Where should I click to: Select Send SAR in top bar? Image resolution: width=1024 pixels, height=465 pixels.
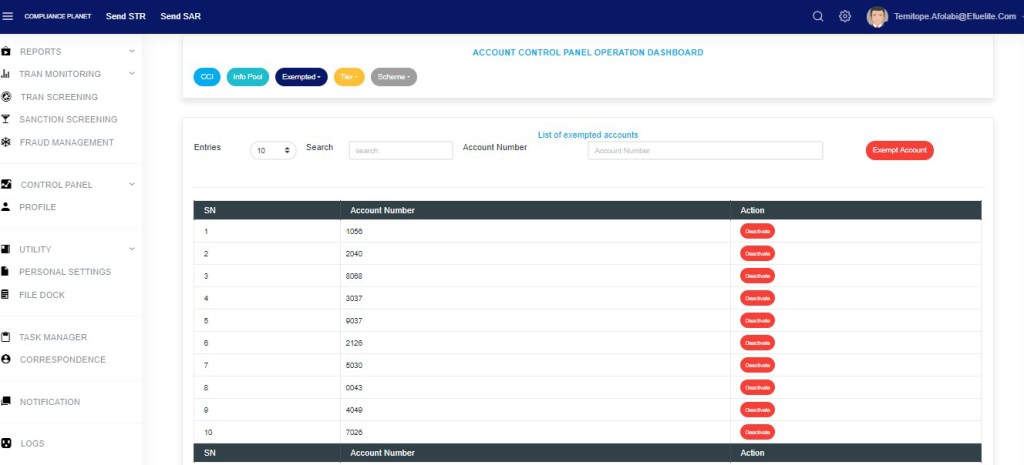[x=180, y=16]
